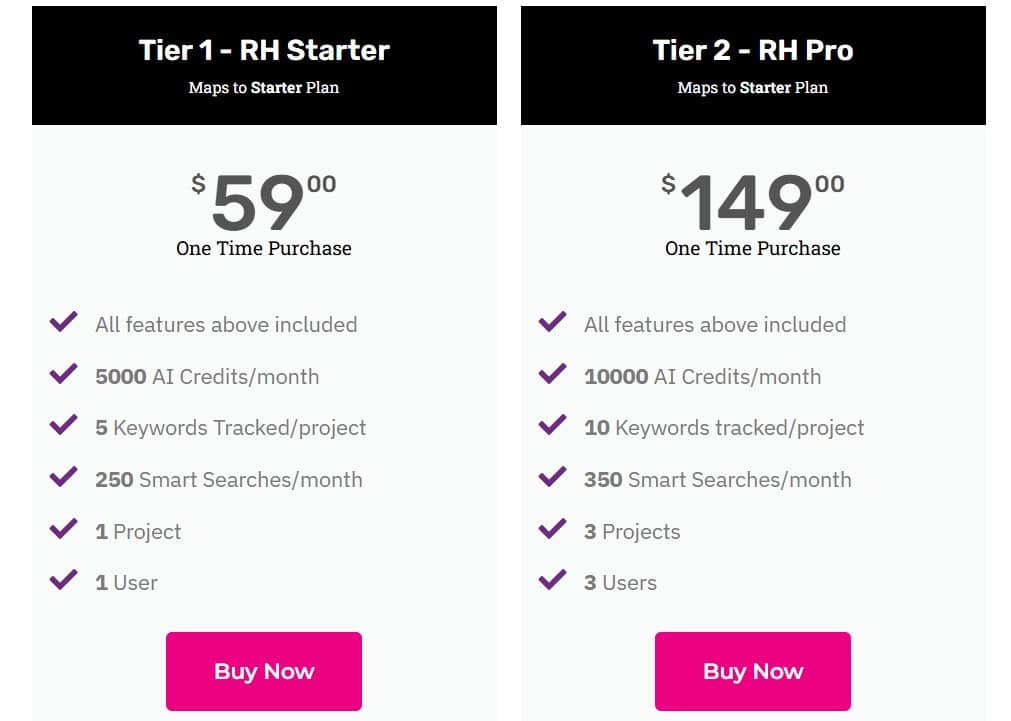Viewport: 1011px width, 721px height.
Task: Click the checkmark beside 5000 AI Credits/month
Action: click(x=63, y=375)
